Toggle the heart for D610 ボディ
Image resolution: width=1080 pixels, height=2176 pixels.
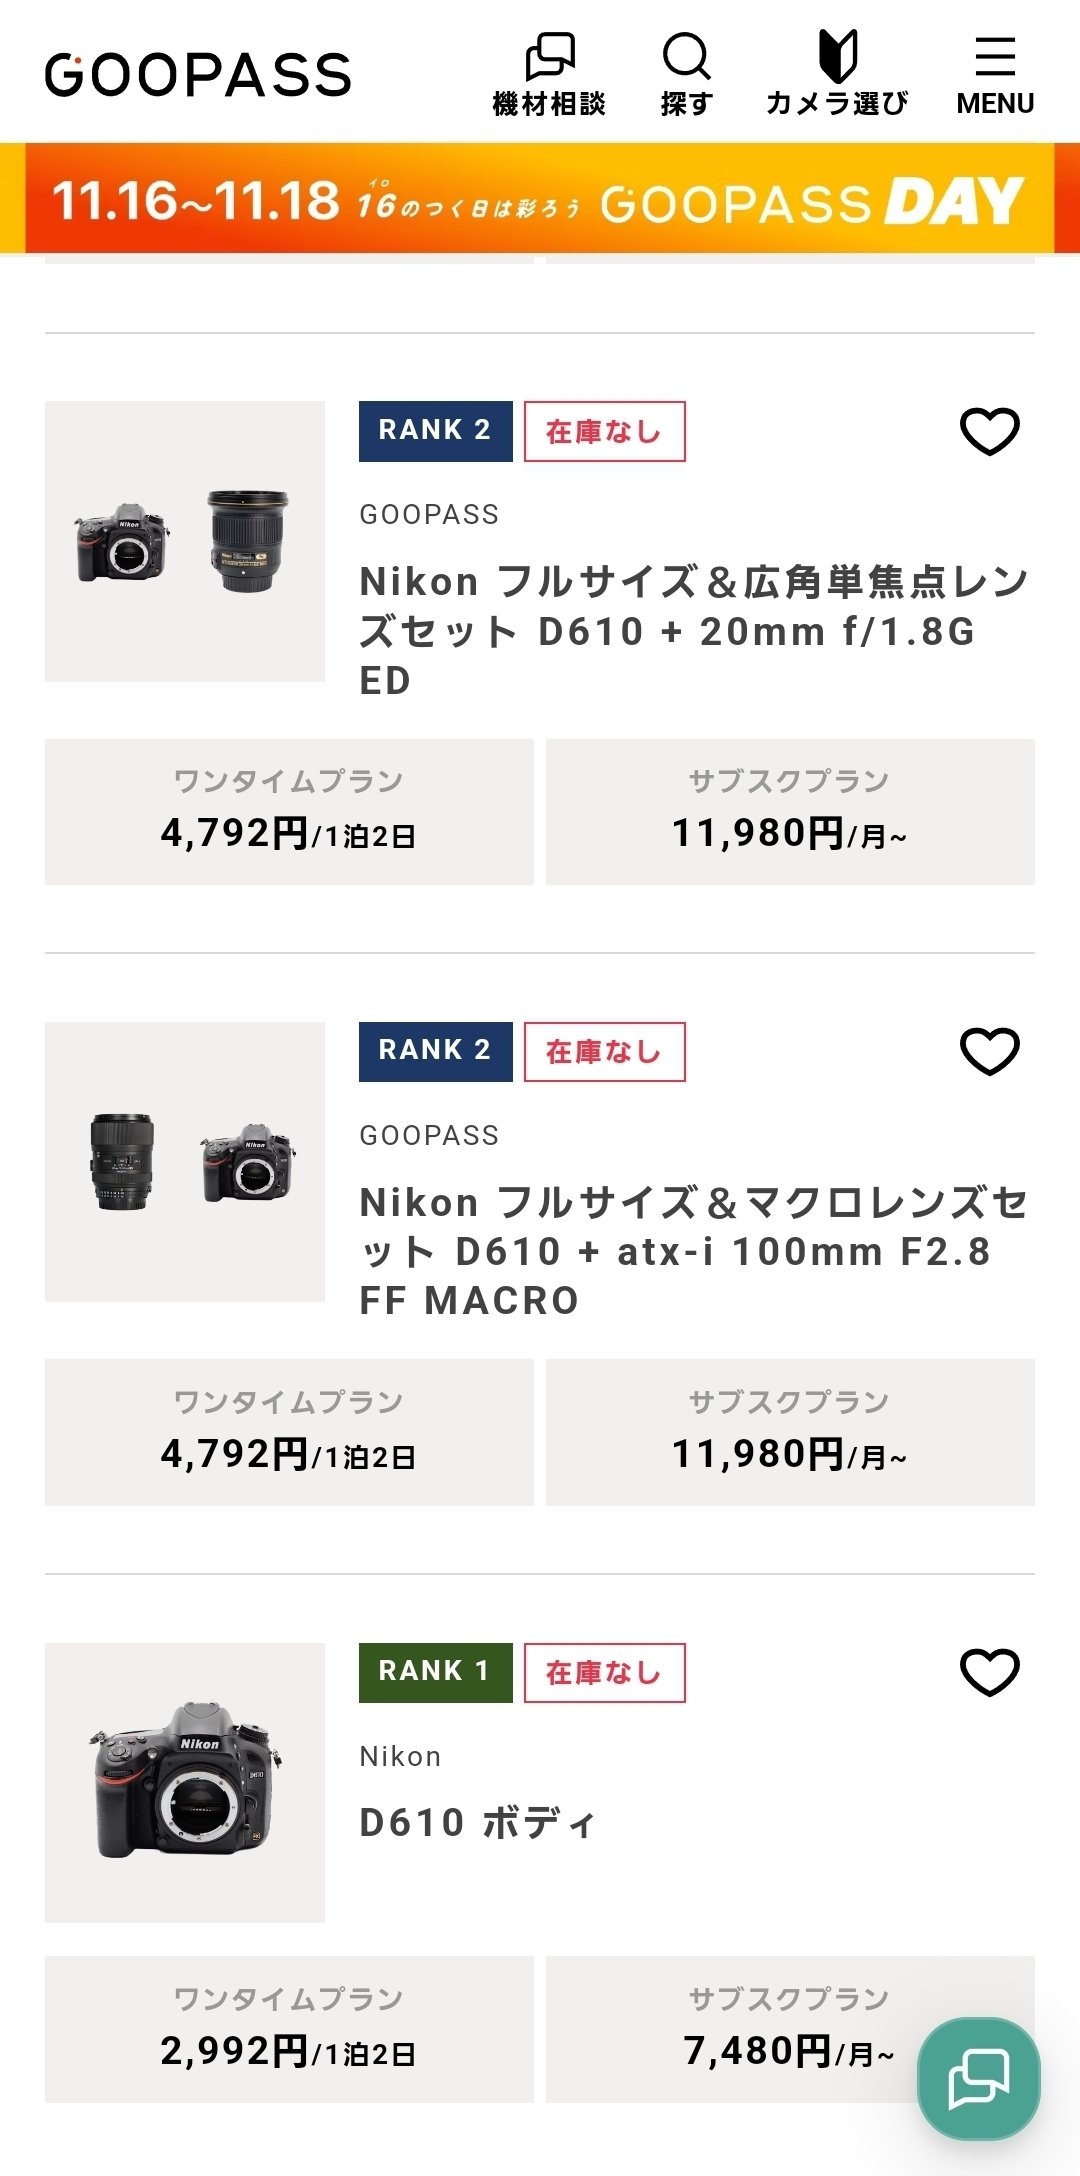(989, 1672)
